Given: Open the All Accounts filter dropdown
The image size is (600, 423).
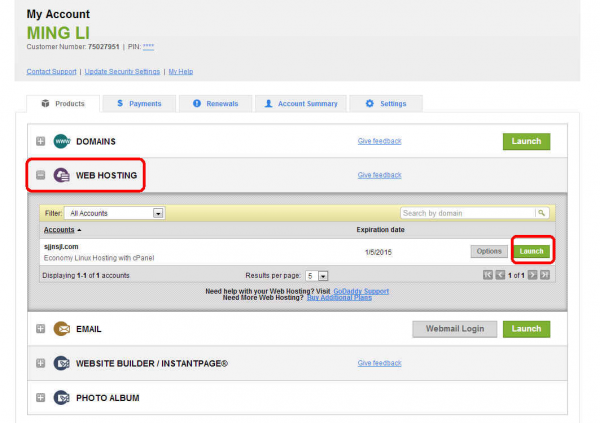Looking at the screenshot, I should (158, 213).
